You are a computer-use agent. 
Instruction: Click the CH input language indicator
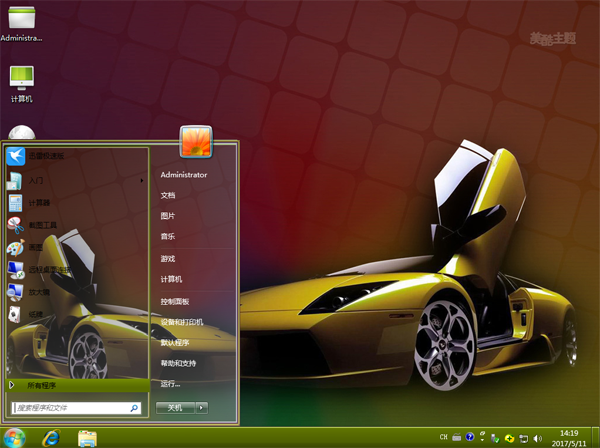[x=443, y=438]
